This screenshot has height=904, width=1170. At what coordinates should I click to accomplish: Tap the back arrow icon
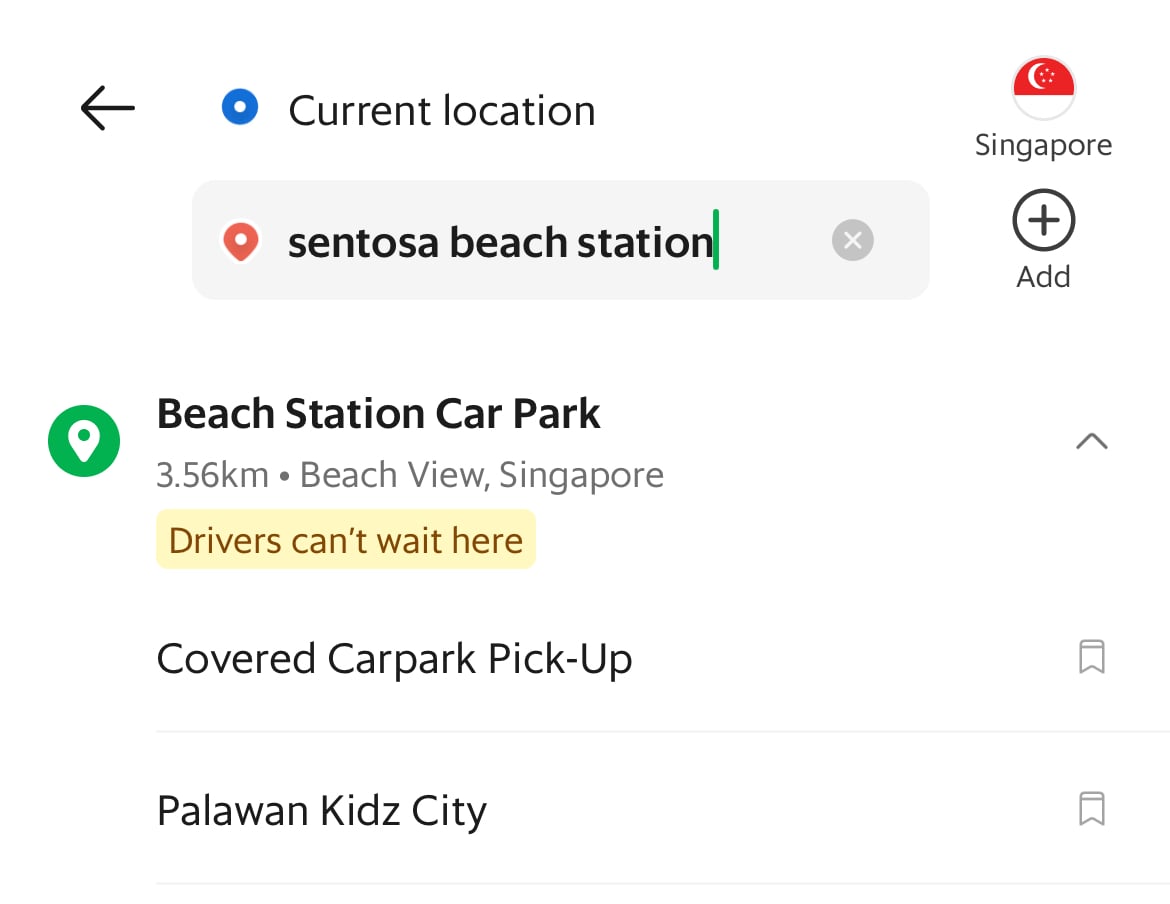click(107, 107)
